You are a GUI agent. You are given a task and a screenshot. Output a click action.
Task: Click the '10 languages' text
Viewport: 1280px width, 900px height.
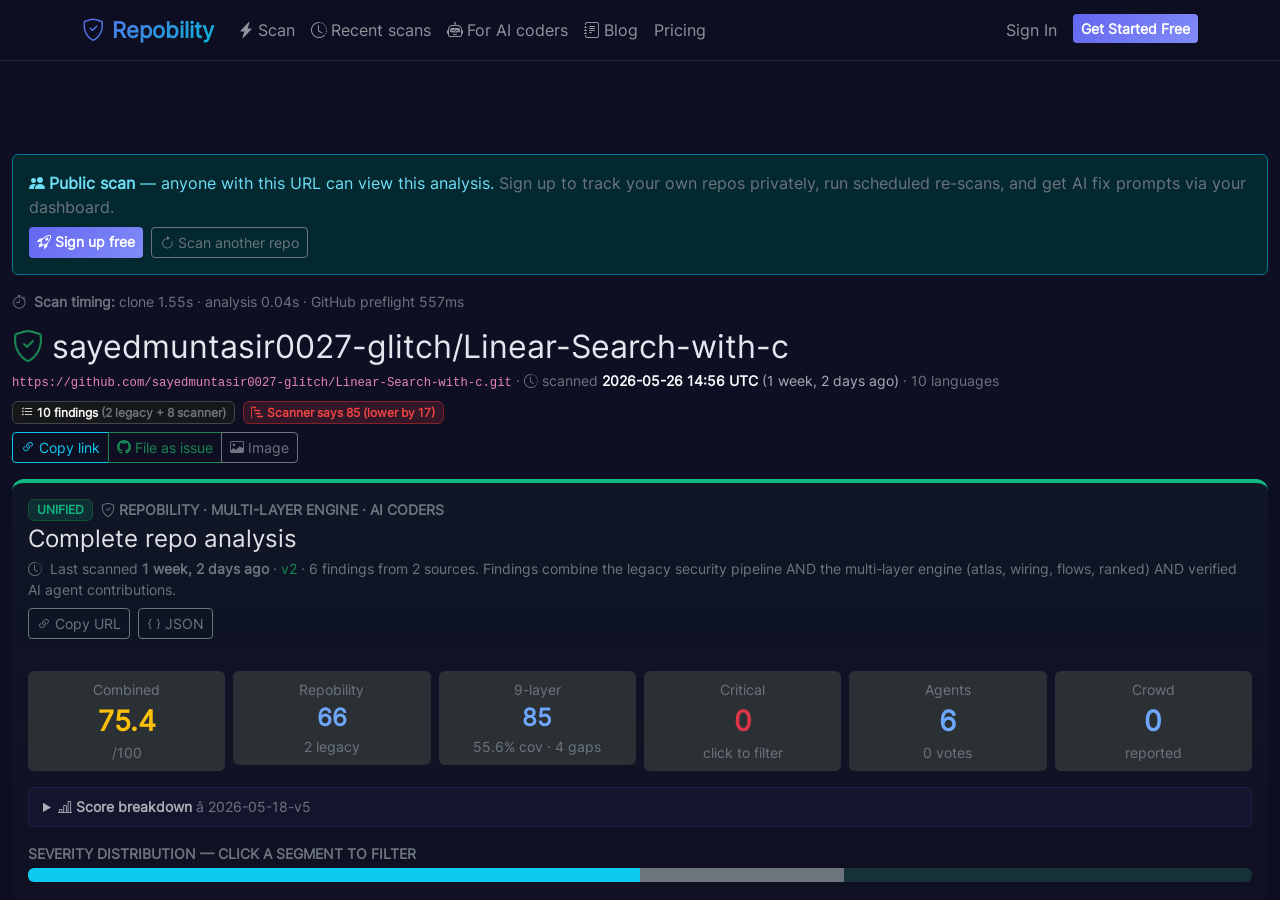pos(955,381)
